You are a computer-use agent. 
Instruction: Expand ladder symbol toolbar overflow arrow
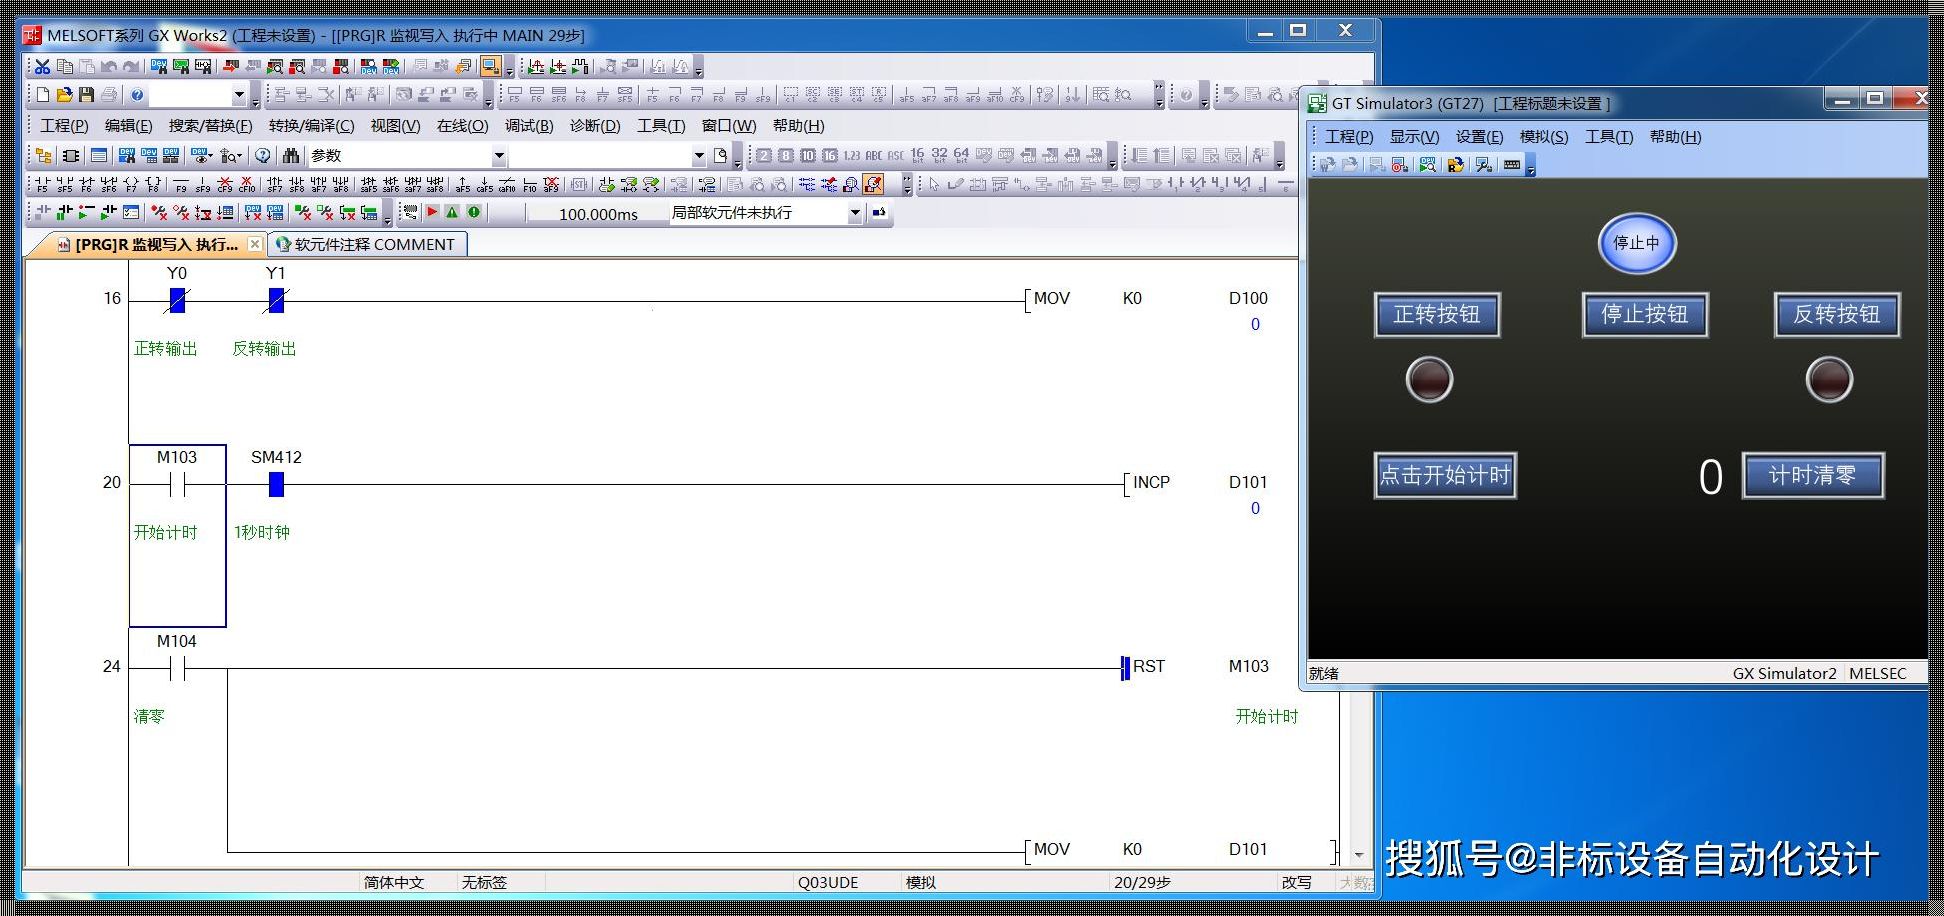906,186
